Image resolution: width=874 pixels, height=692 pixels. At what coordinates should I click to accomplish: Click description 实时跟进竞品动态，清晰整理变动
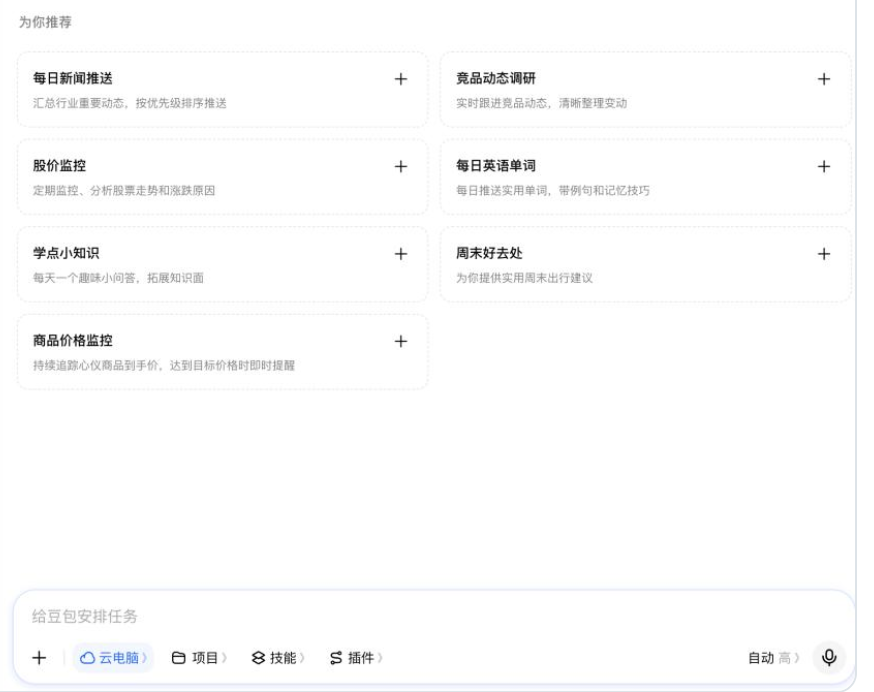pos(541,103)
